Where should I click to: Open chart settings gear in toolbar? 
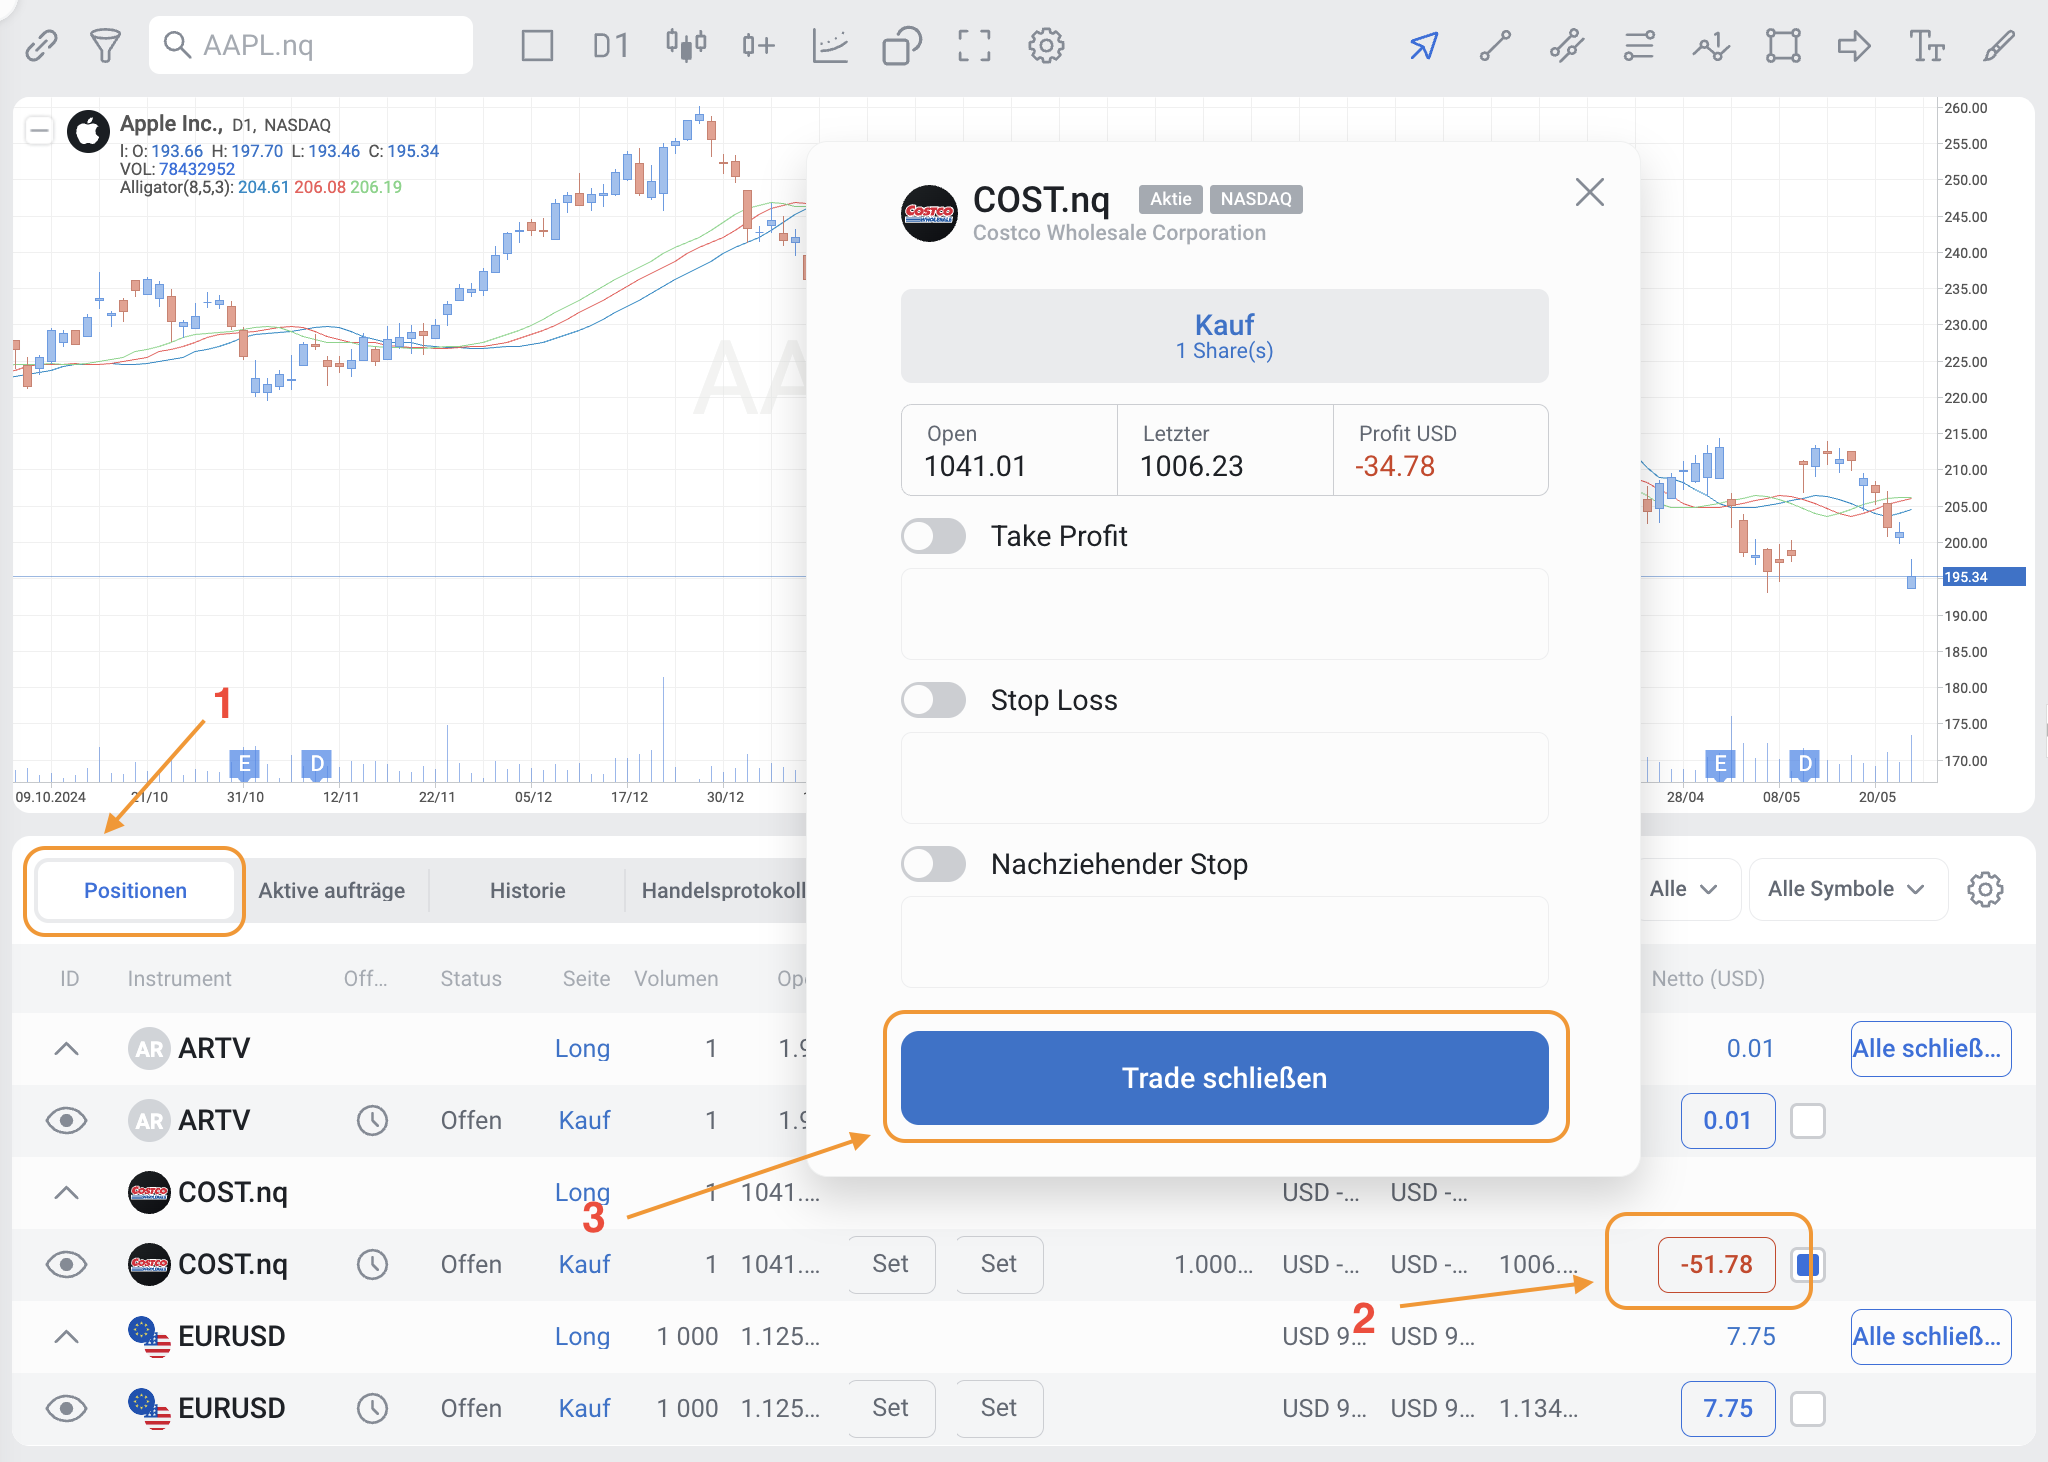point(1046,46)
